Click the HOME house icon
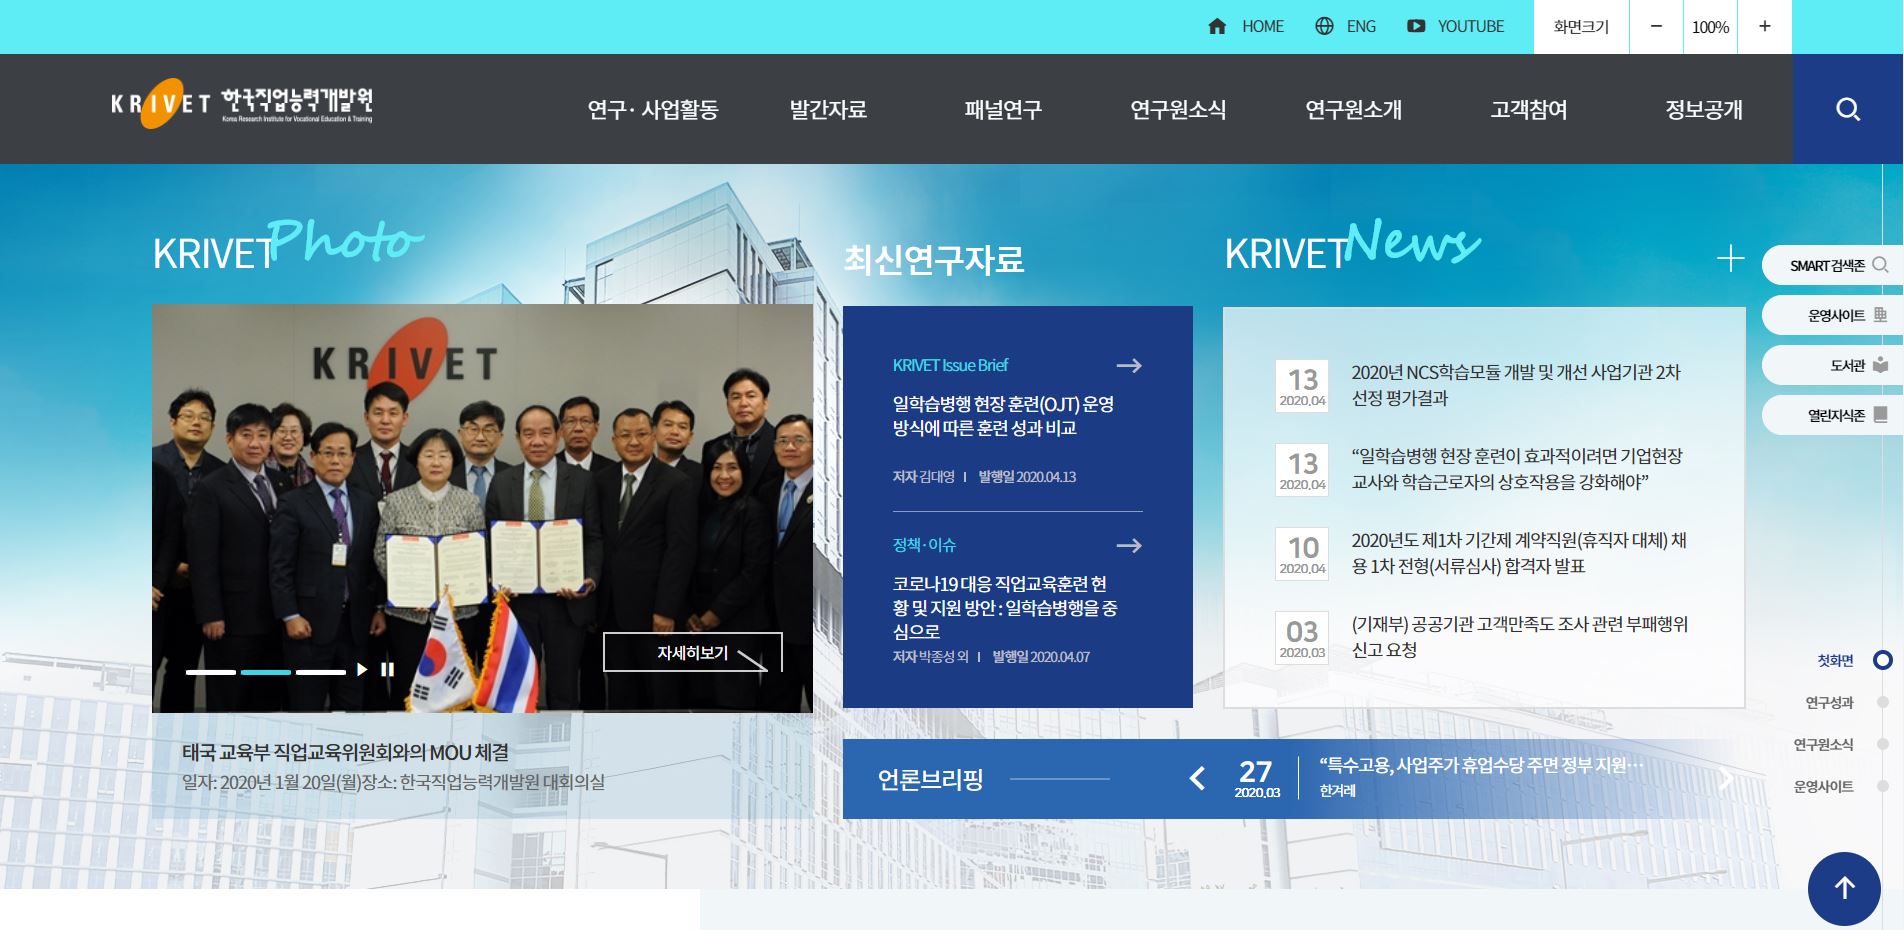1904x930 pixels. pyautogui.click(x=1217, y=27)
